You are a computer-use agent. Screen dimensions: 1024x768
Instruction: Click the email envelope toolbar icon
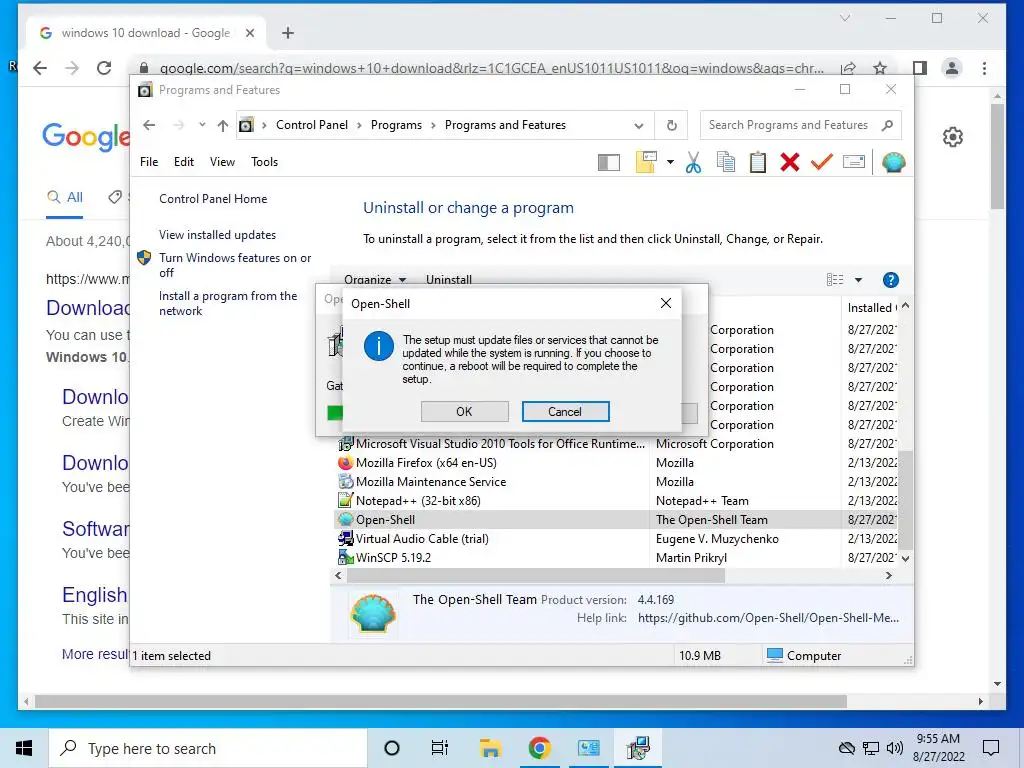(x=854, y=162)
